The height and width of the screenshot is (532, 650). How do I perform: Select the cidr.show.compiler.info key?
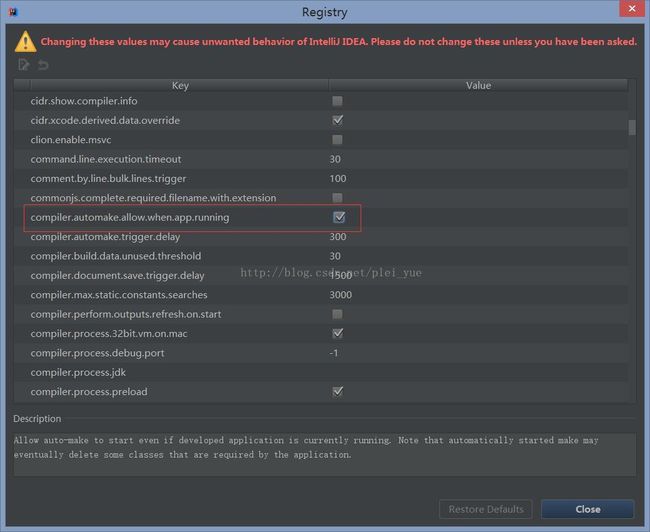click(84, 101)
